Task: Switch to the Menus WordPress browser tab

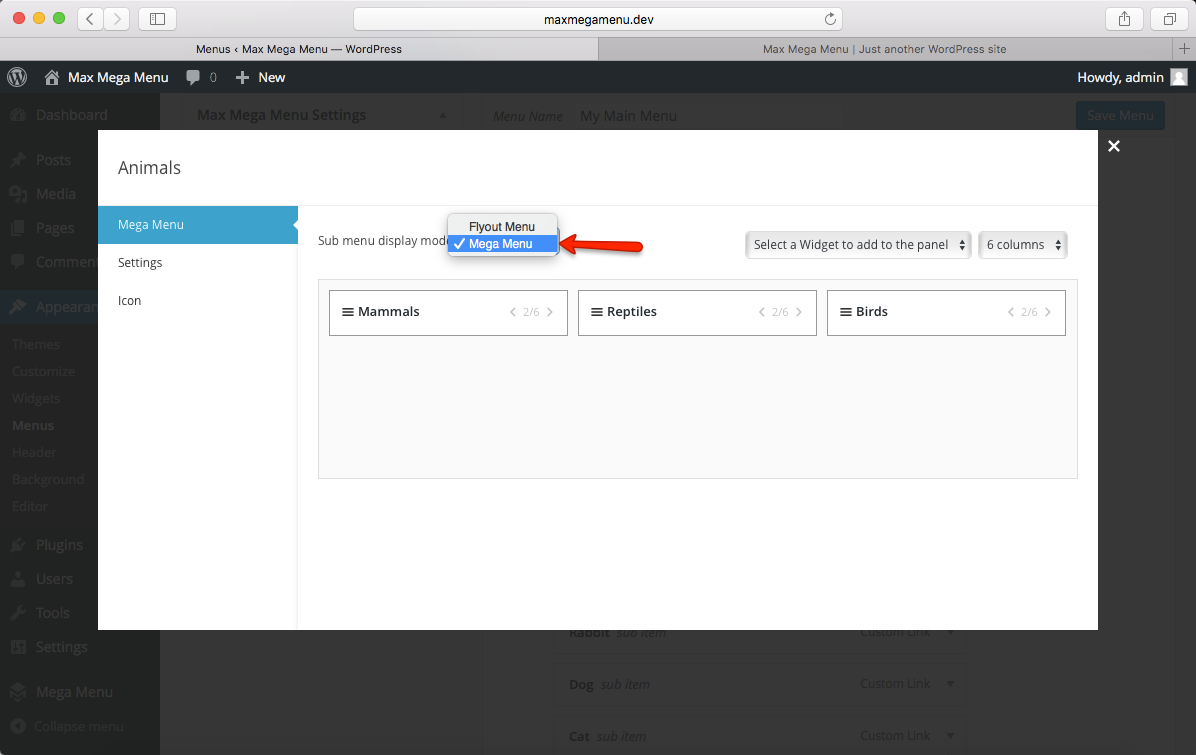Action: 299,49
